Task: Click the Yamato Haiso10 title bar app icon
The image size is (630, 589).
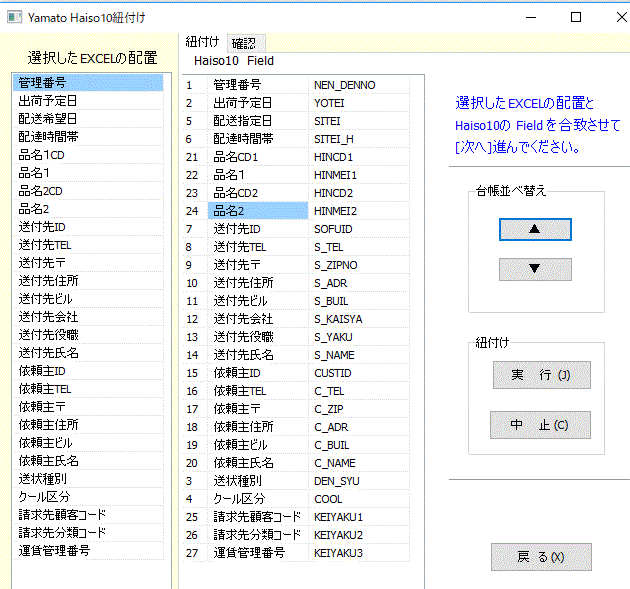Action: pos(14,17)
